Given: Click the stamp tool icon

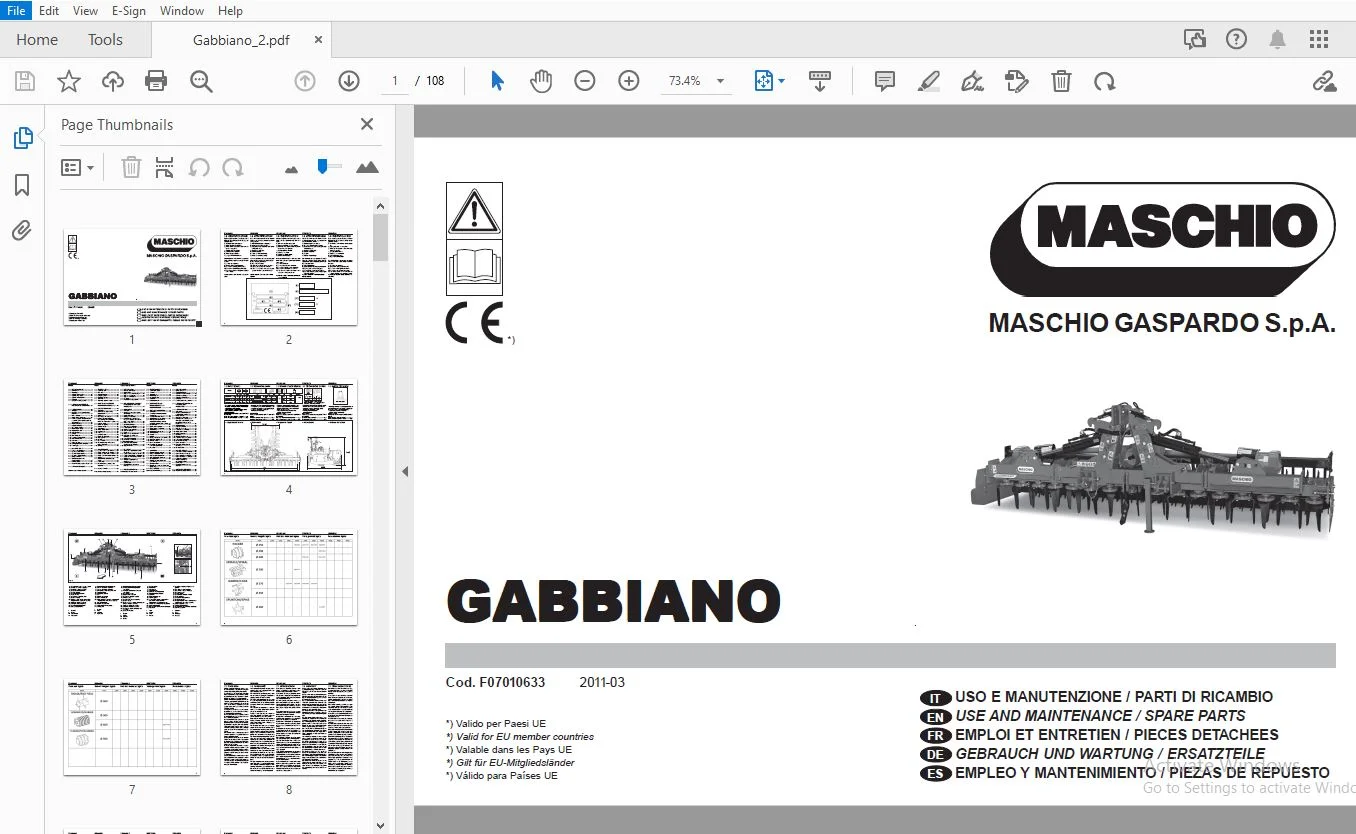Looking at the screenshot, I should [x=1017, y=81].
